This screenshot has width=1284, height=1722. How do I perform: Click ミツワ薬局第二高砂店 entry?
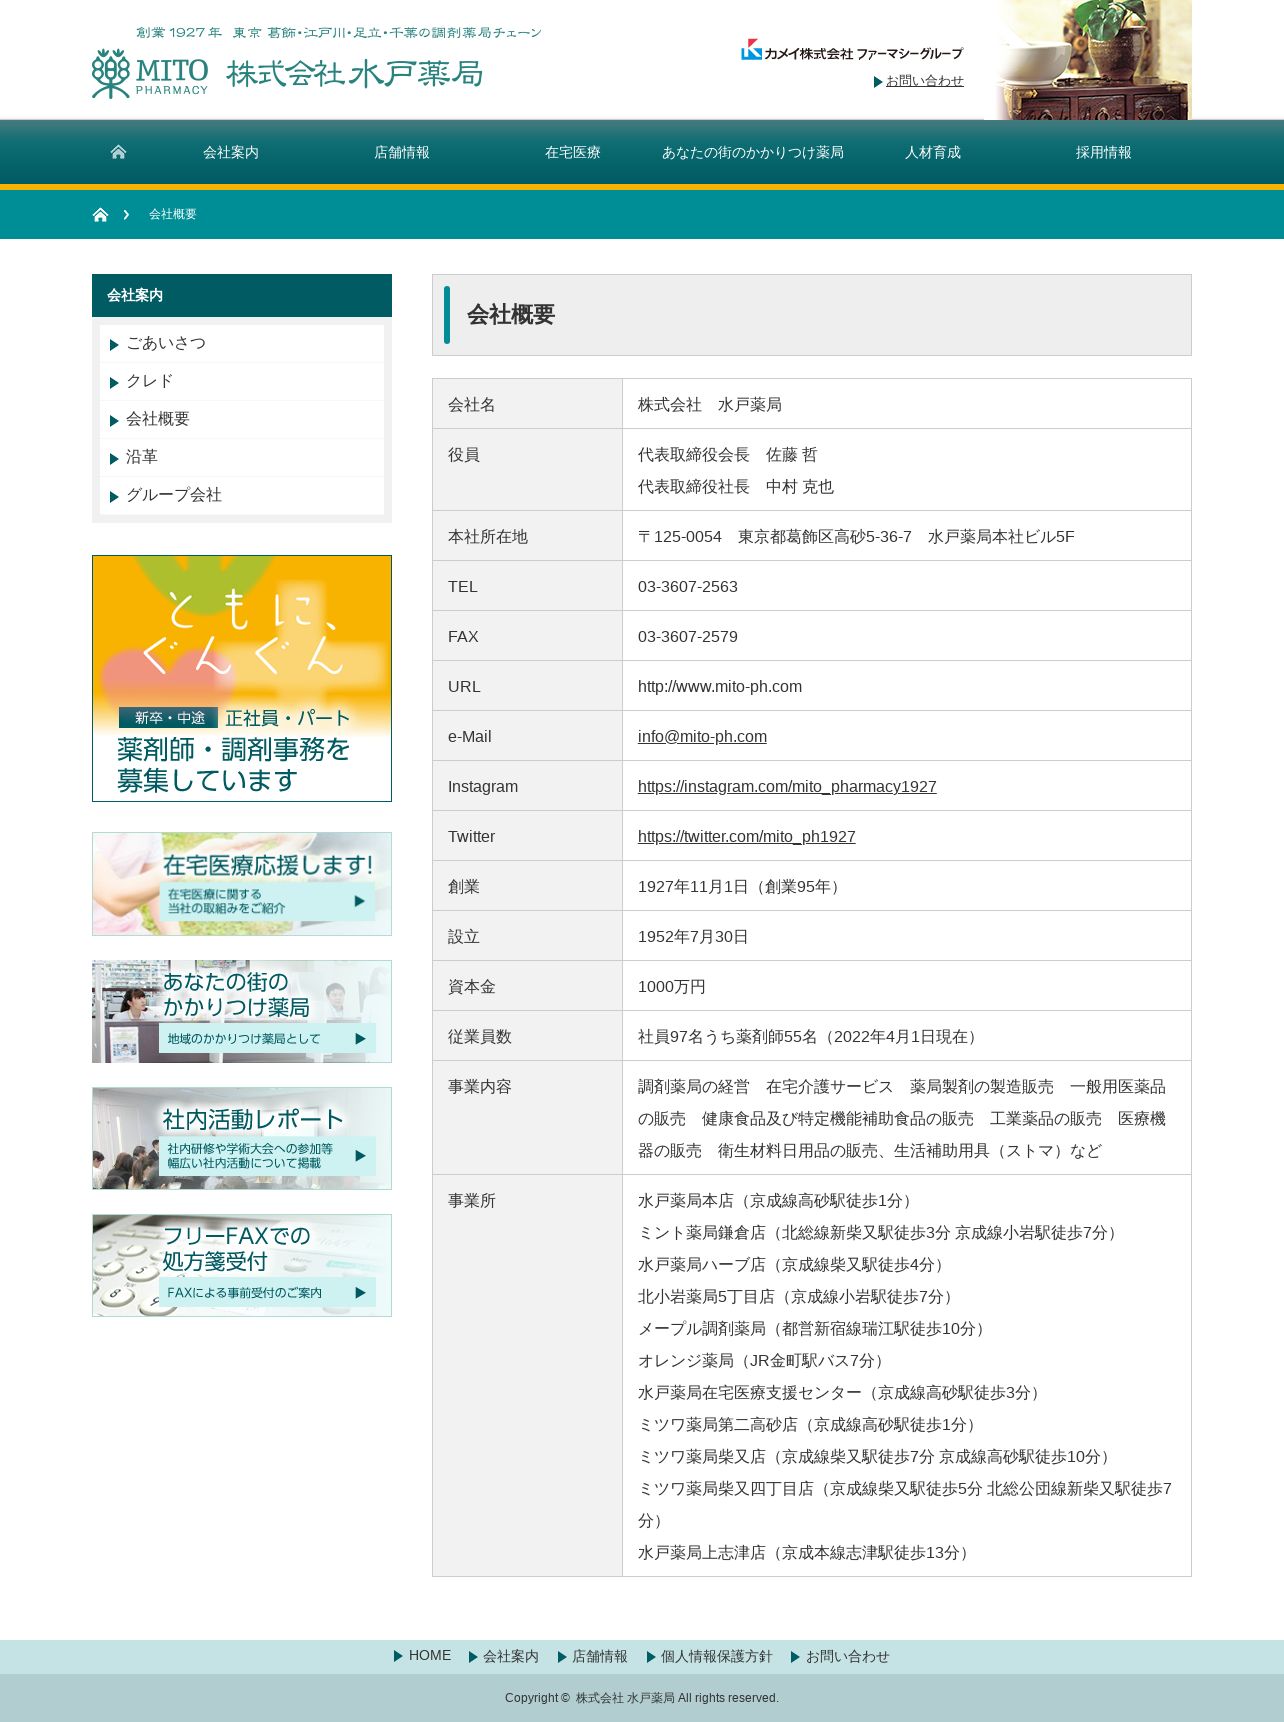click(810, 1424)
